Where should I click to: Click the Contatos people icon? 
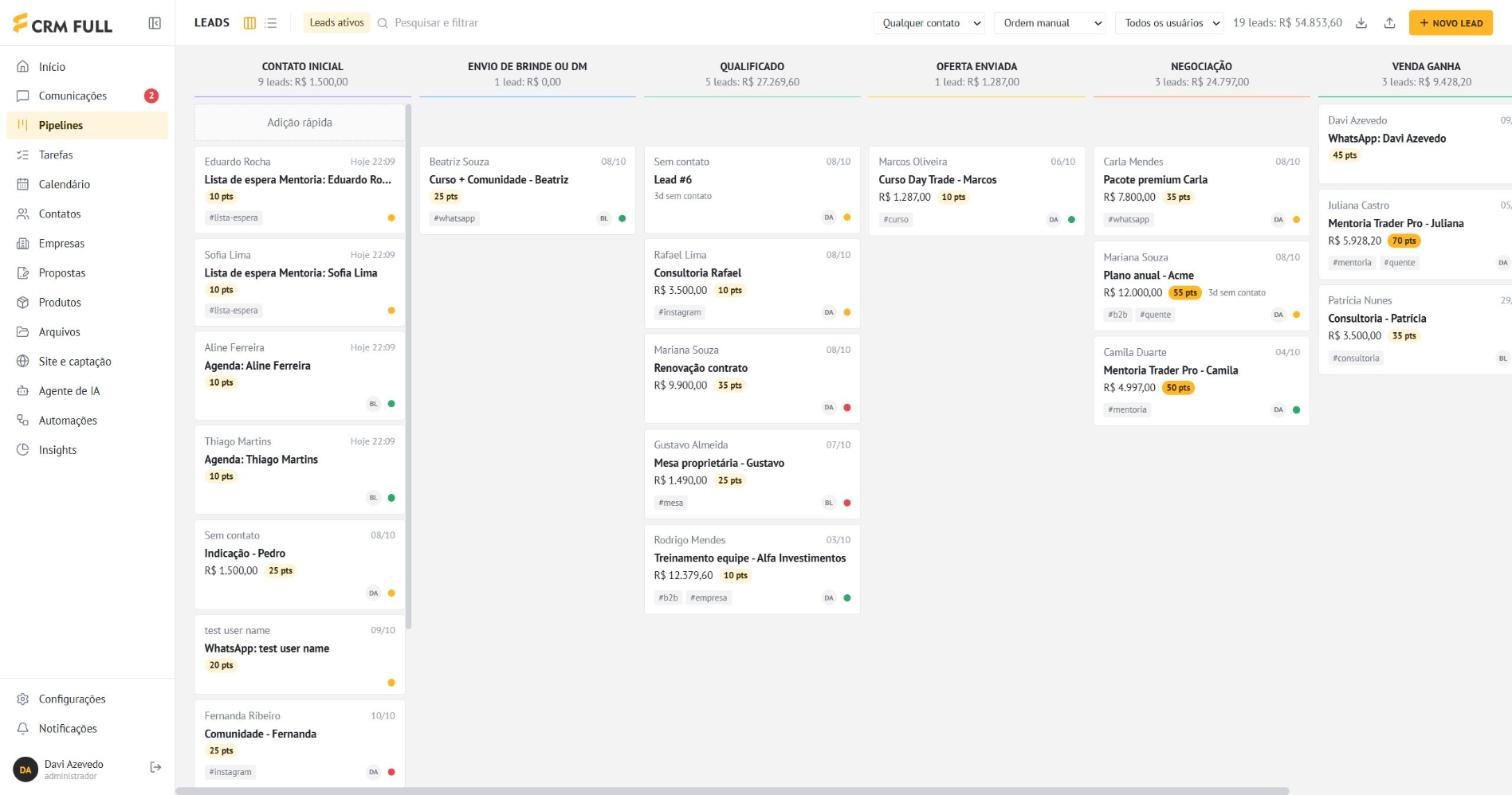pos(23,214)
